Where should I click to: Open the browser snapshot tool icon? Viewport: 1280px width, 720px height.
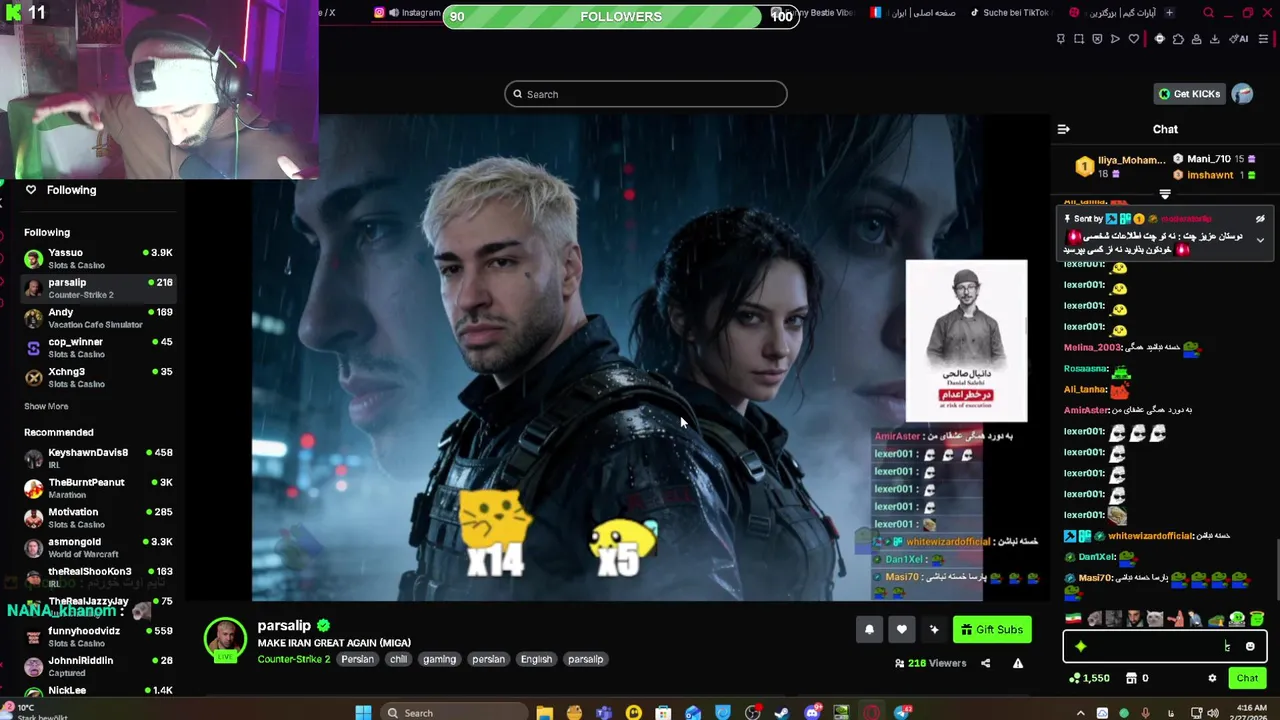coord(1079,39)
